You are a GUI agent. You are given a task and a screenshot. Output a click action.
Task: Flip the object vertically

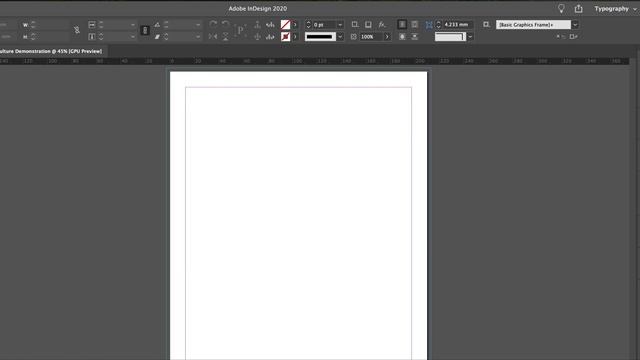point(225,37)
